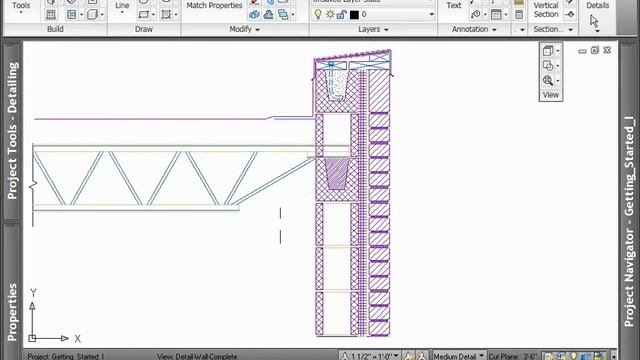This screenshot has height=360, width=640.
Task: Click the calculator-like icon right of Annotation
Action: click(519, 15)
